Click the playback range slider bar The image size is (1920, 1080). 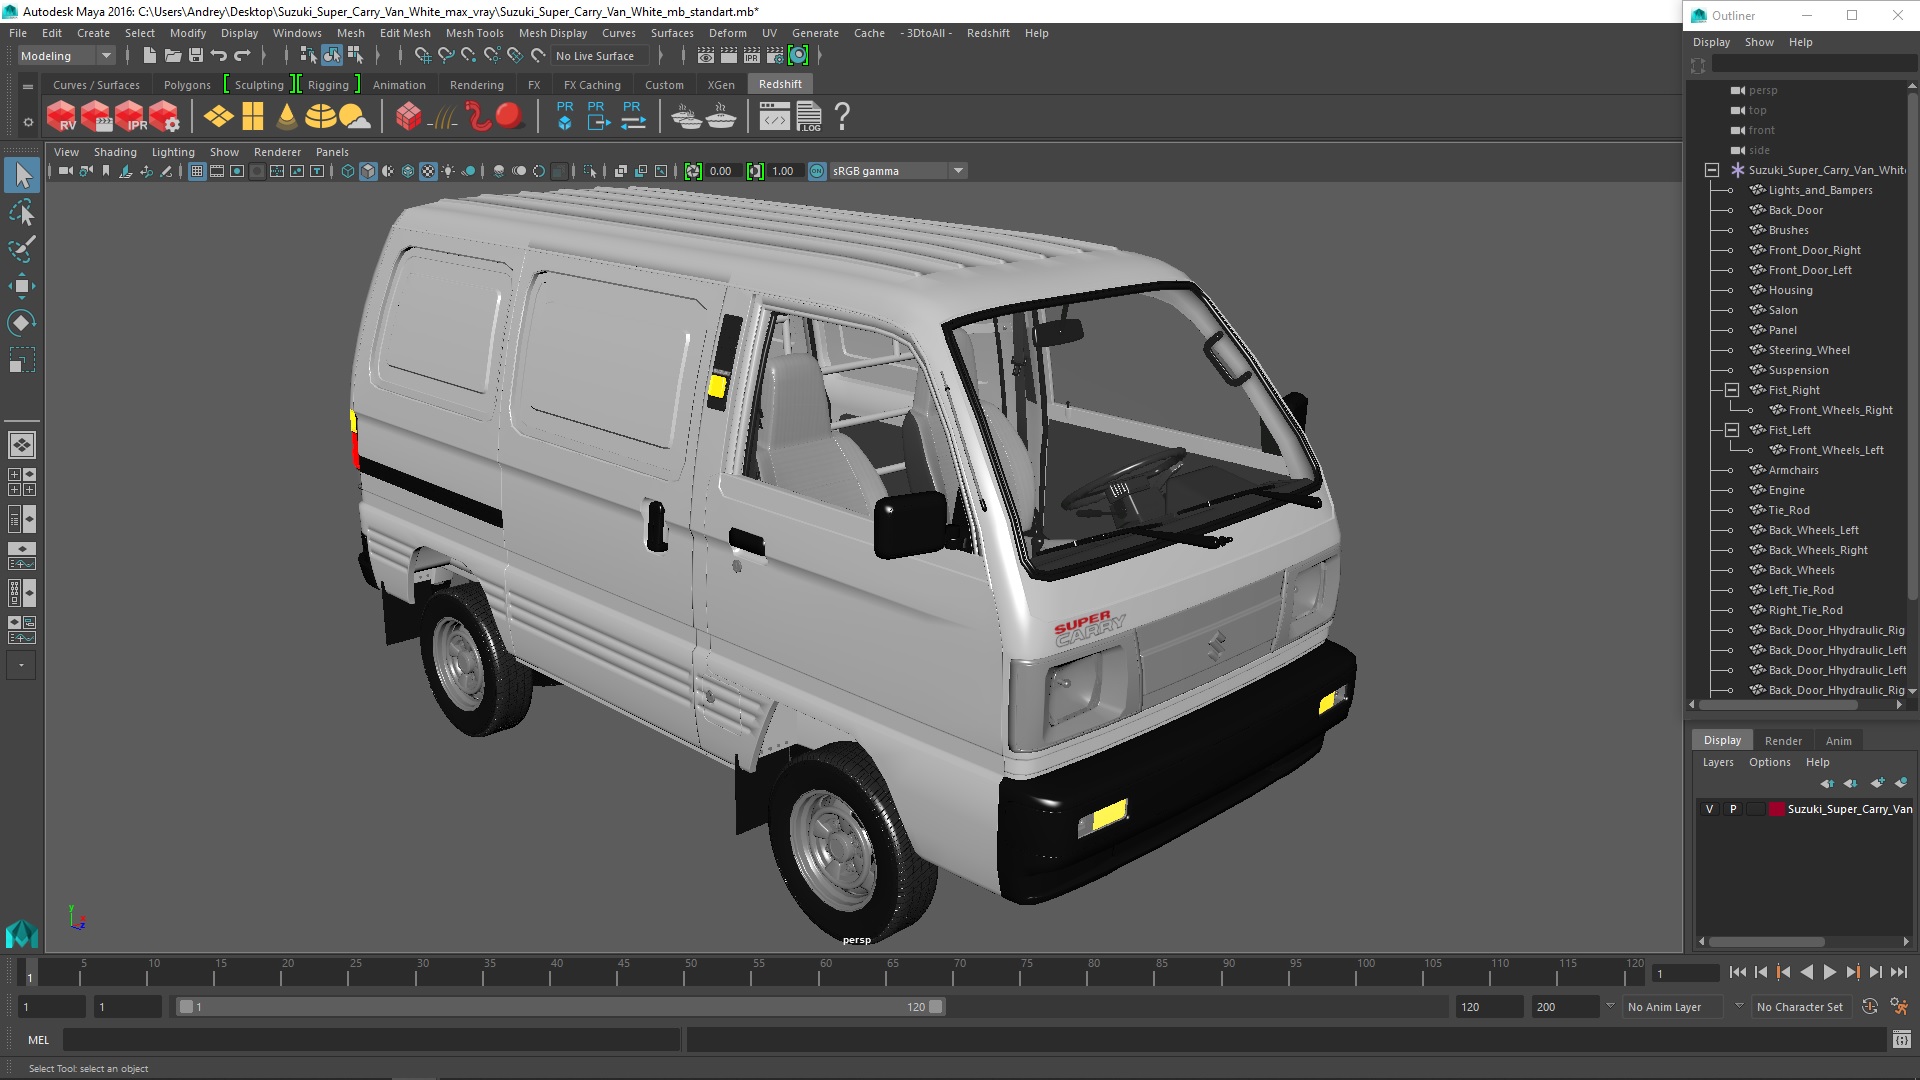pos(560,1007)
